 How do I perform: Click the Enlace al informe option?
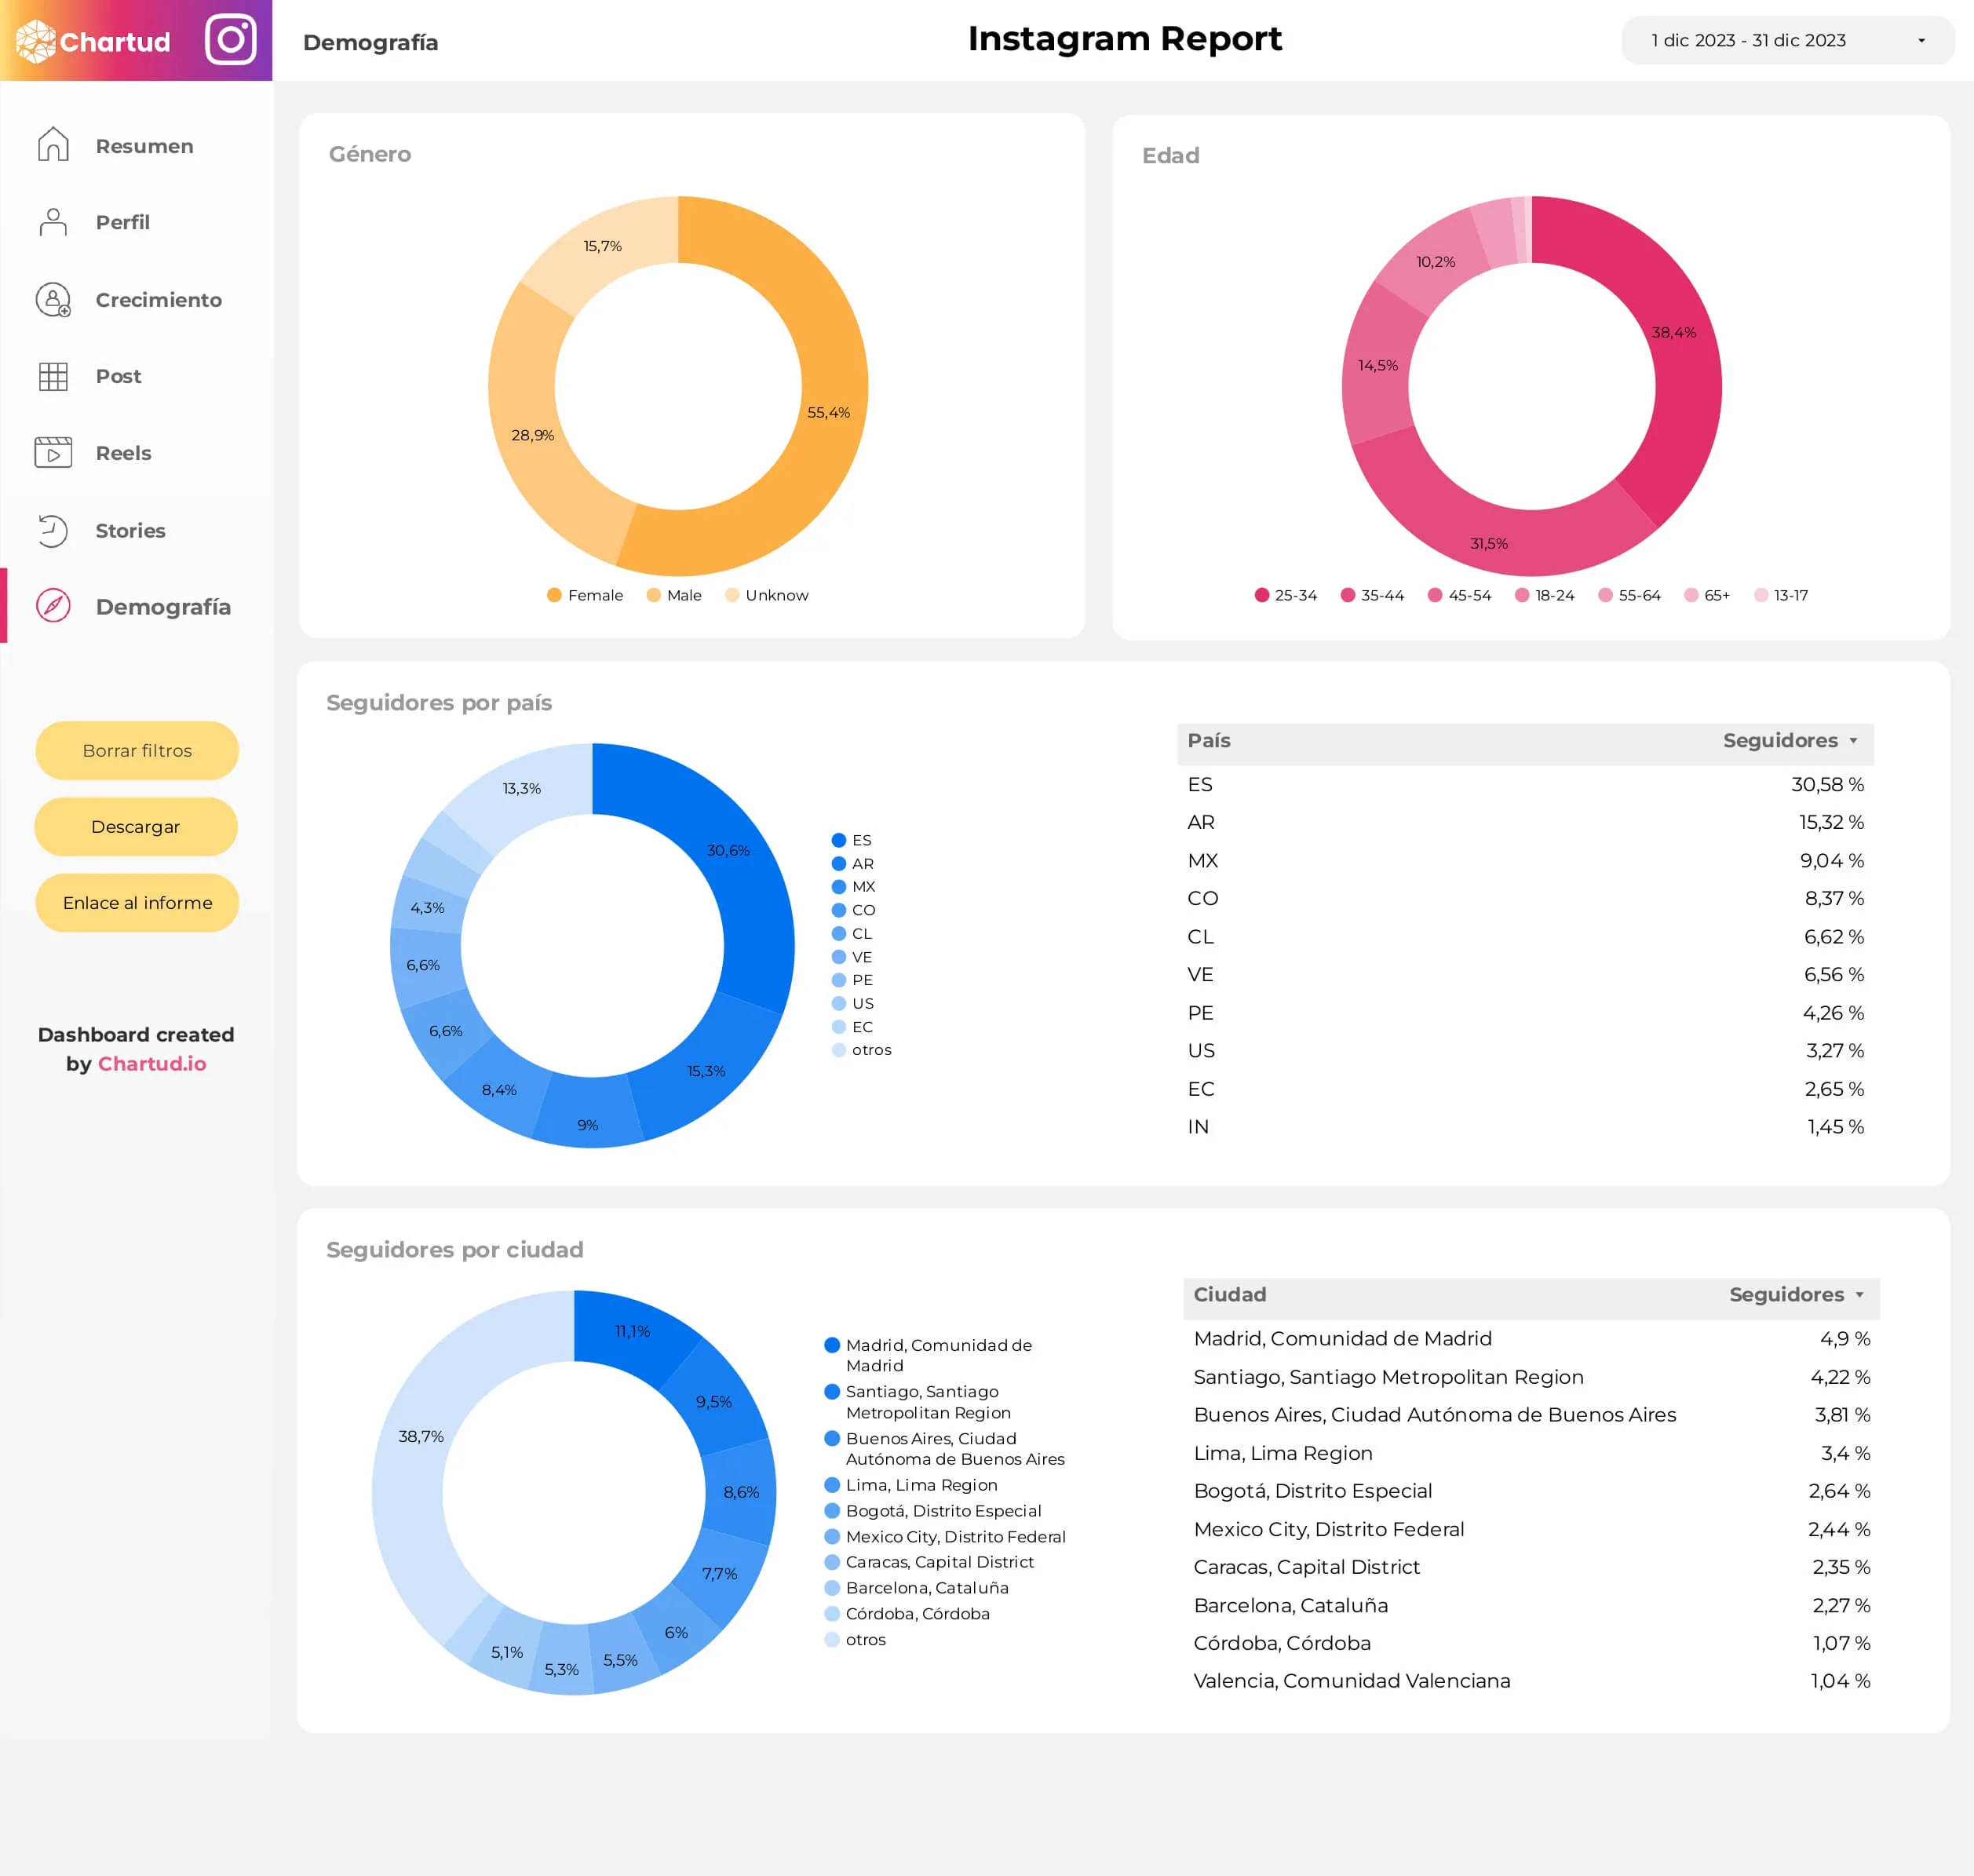[137, 902]
